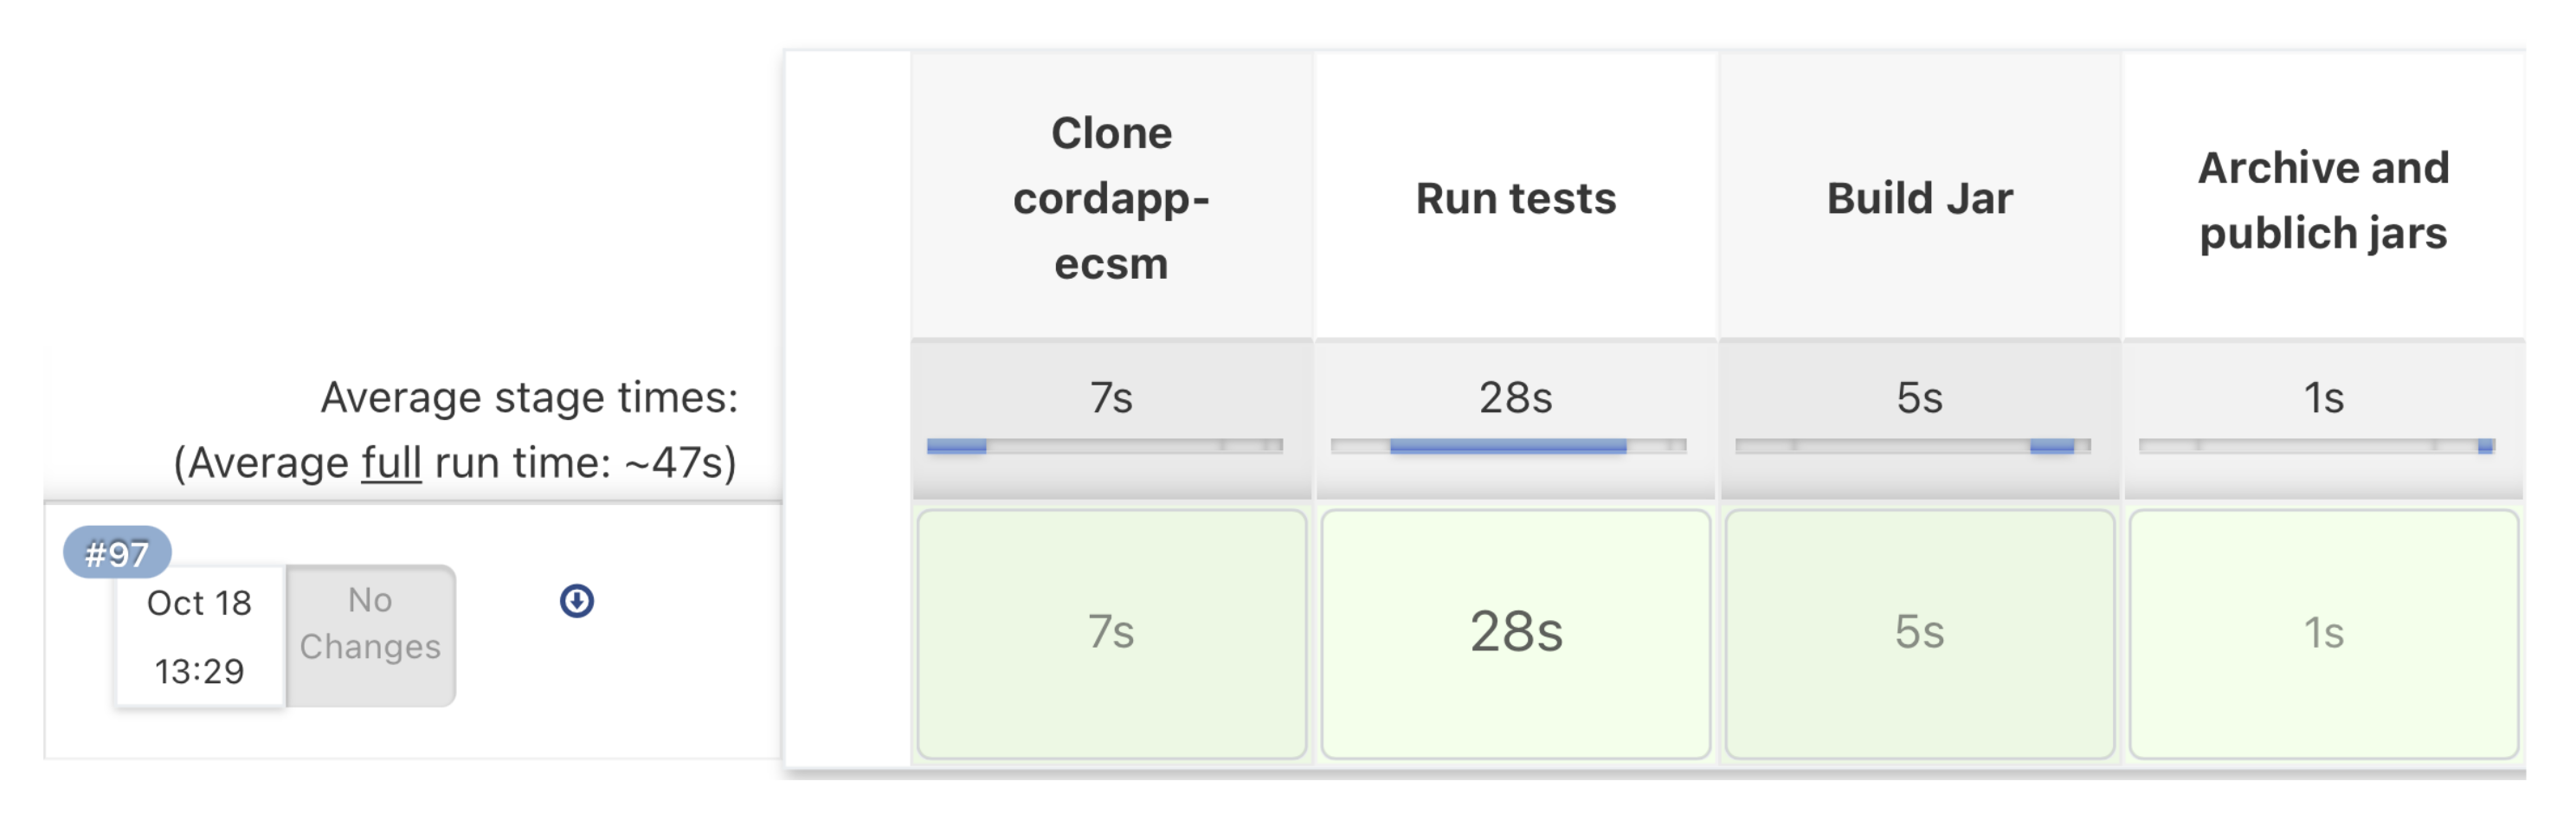2576x814 pixels.
Task: Open the 28s Run tests result cell
Action: tap(1515, 633)
